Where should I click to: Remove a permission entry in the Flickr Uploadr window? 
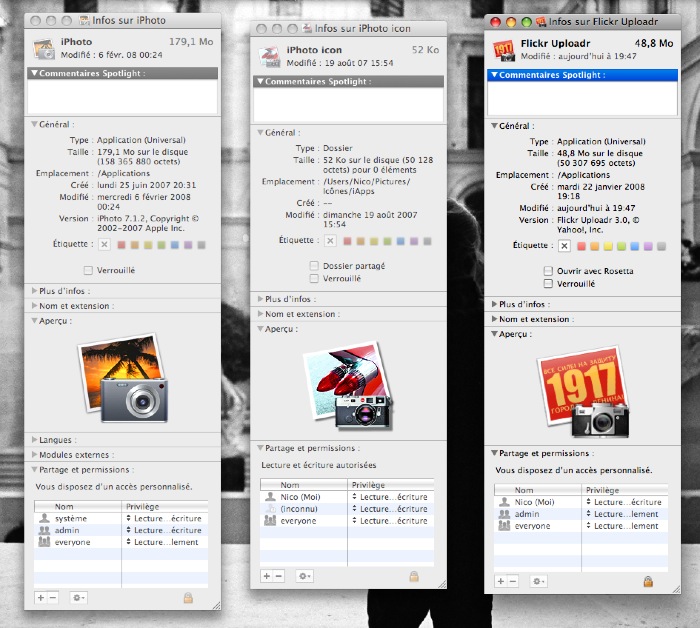[512, 581]
